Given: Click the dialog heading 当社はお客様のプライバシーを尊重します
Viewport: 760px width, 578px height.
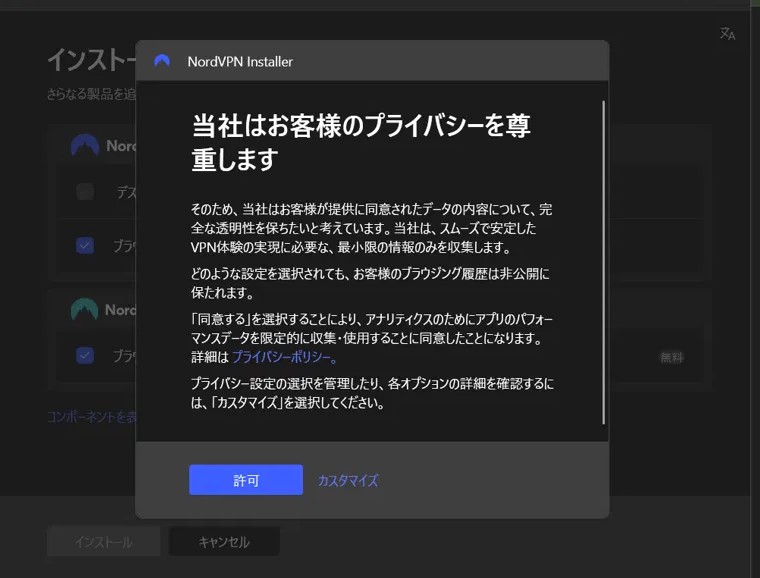Looking at the screenshot, I should [361, 142].
